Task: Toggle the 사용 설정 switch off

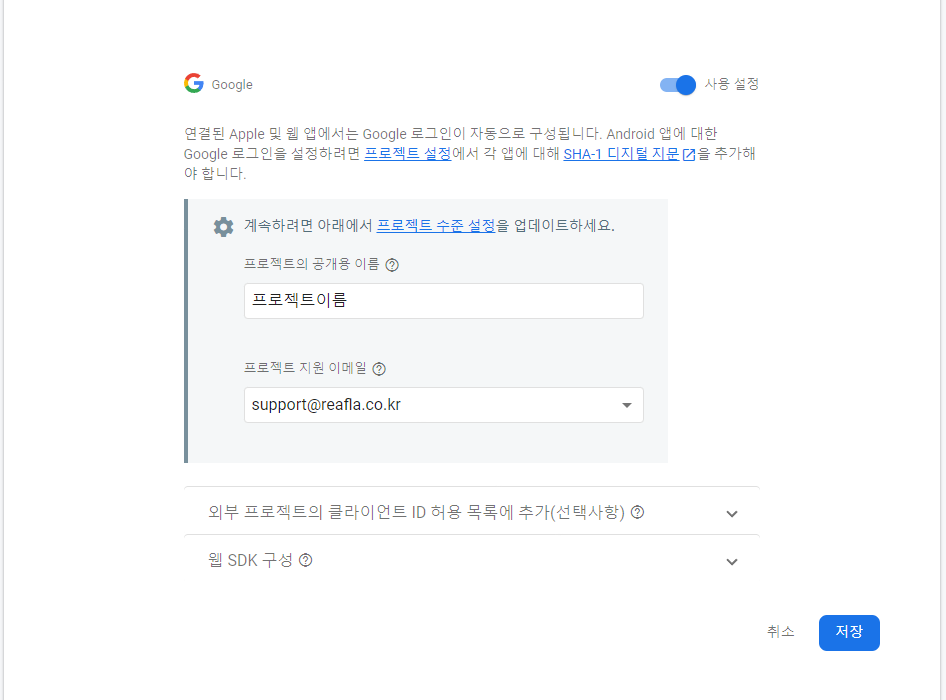Action: [678, 85]
